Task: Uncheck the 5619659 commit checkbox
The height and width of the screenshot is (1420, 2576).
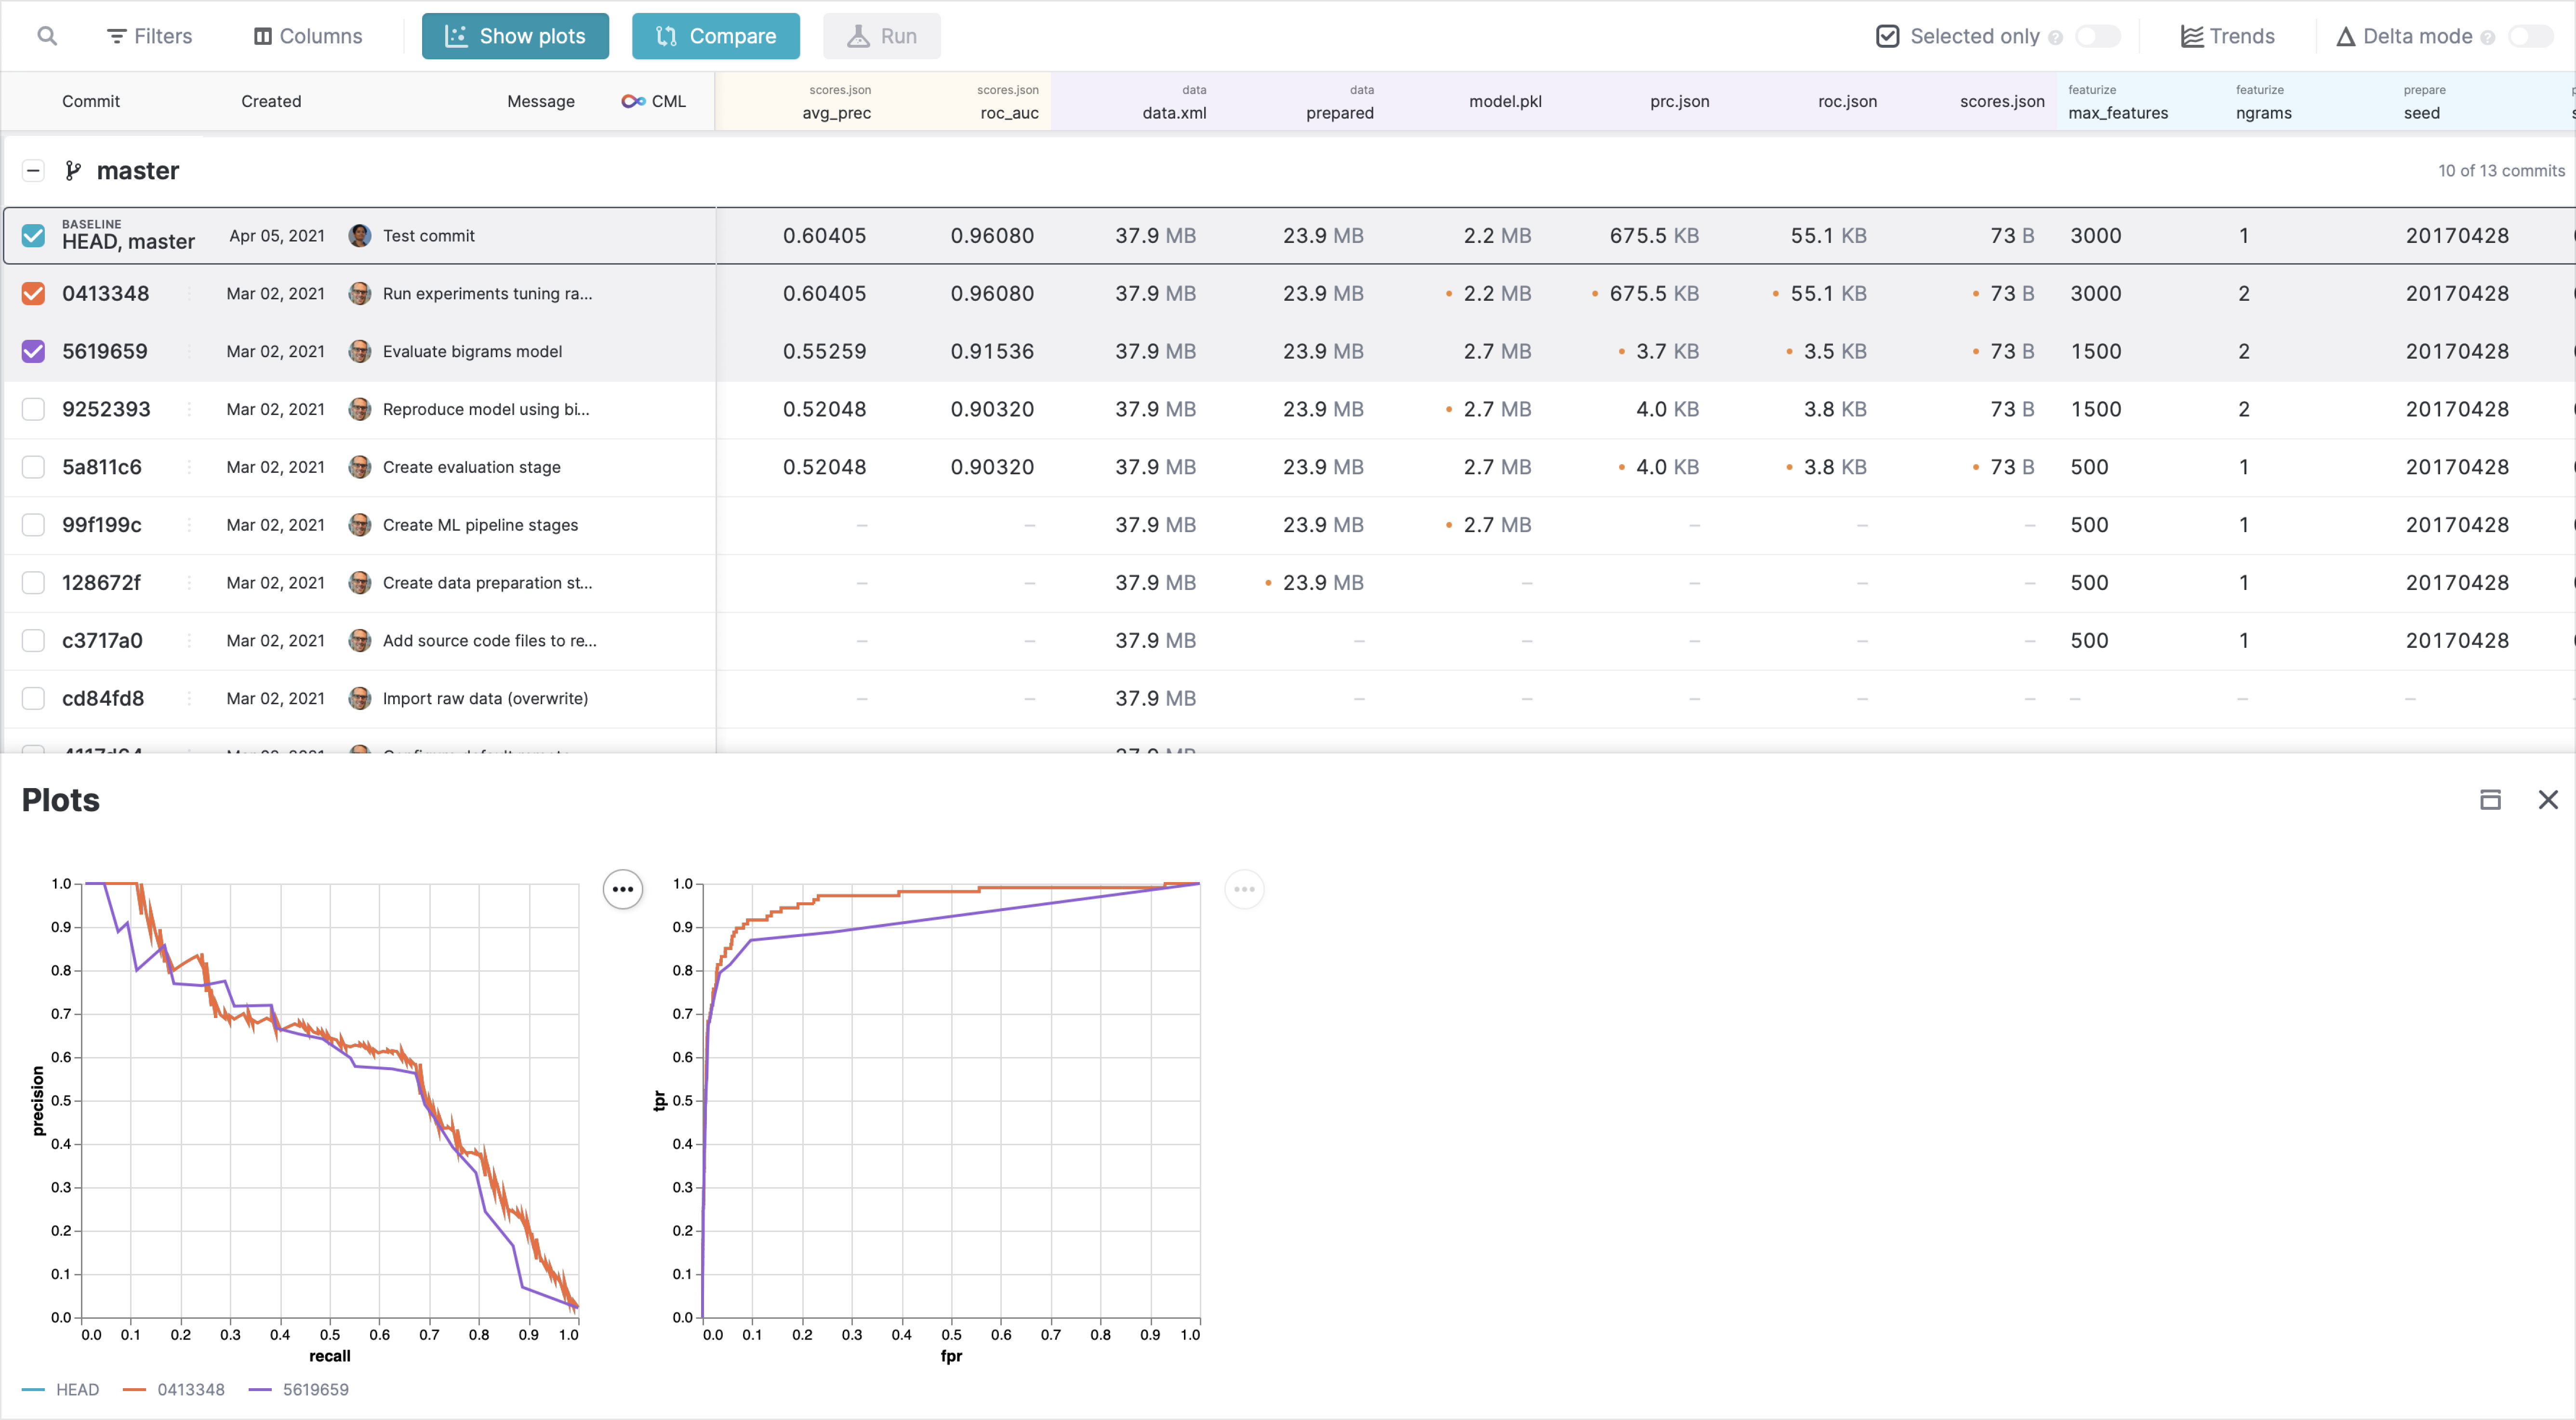Action: tap(33, 352)
